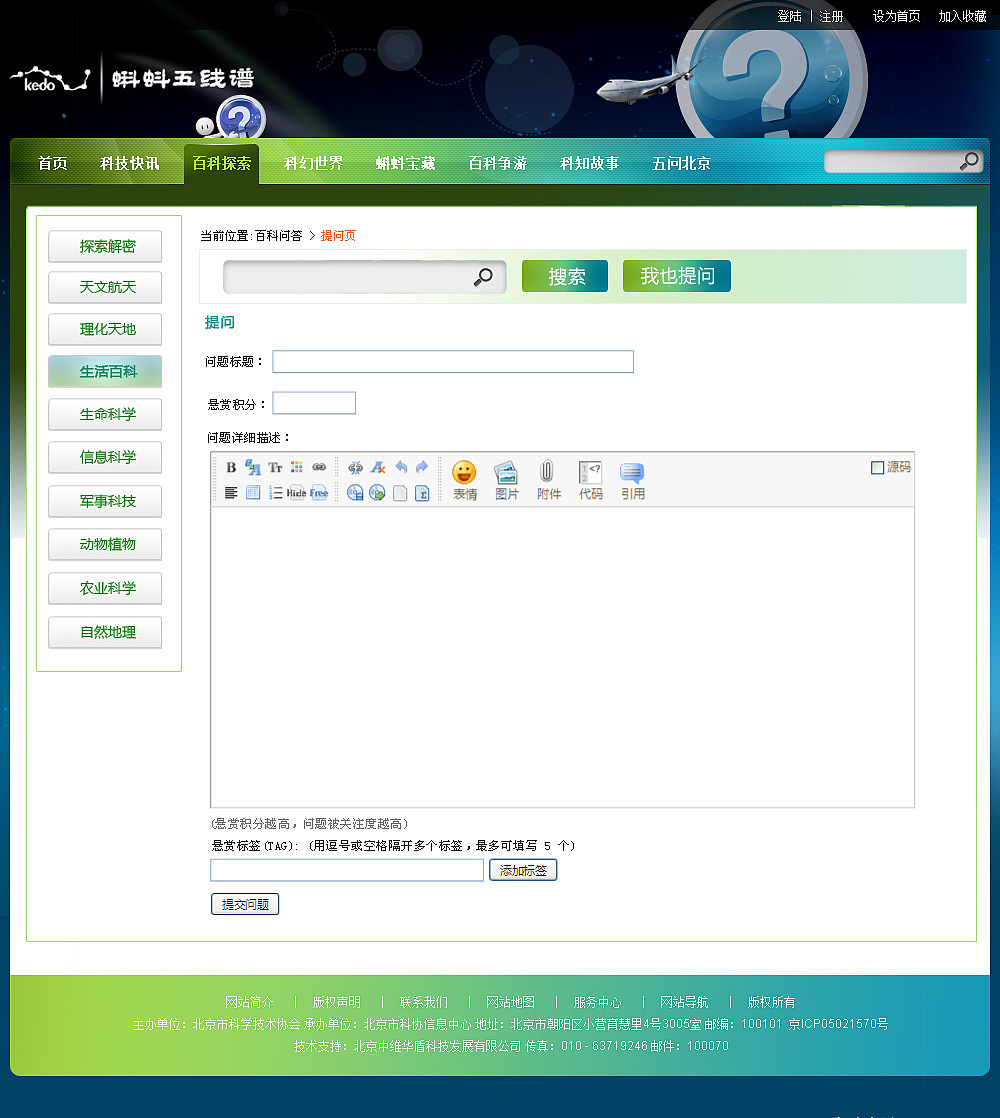
Task: Select the 百科探索 navigation tab
Action: click(x=222, y=163)
